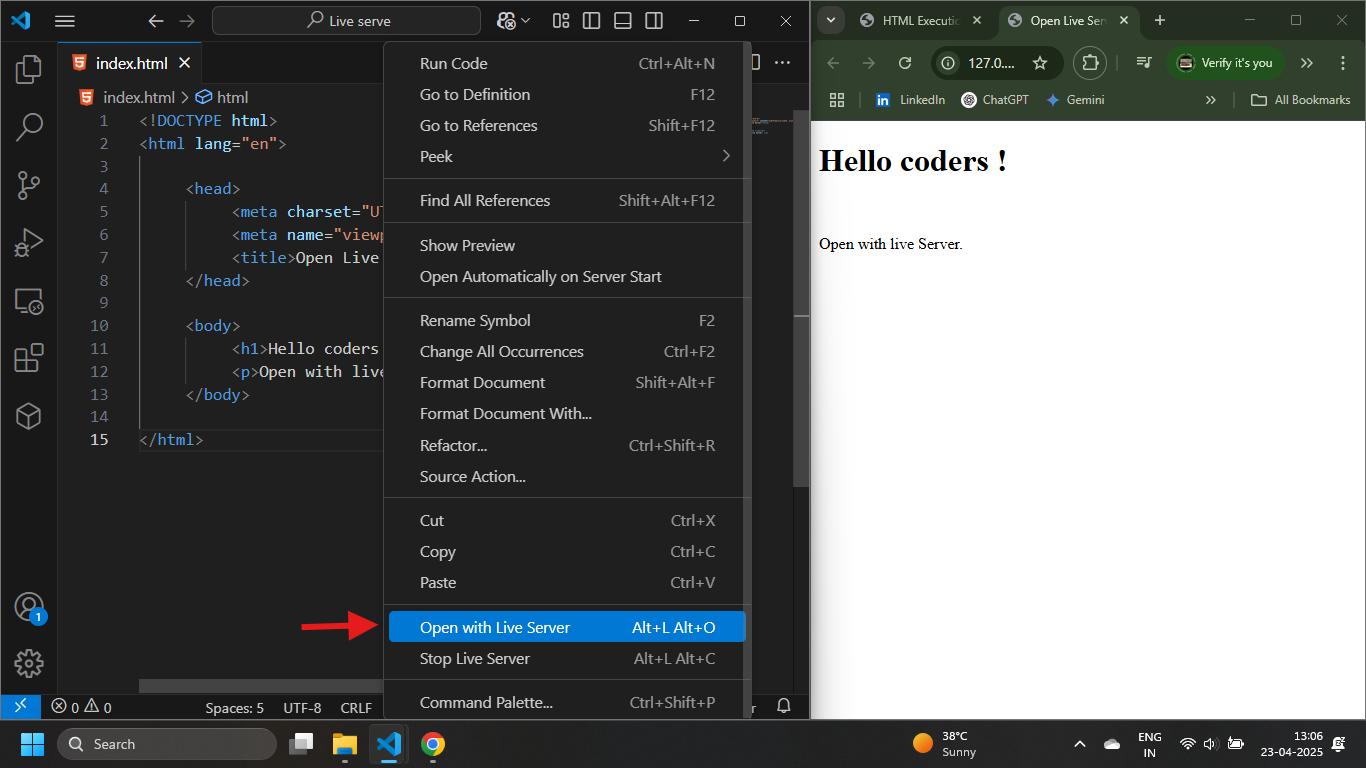This screenshot has width=1366, height=768.
Task: Open the Run and Debug view
Action: [28, 242]
